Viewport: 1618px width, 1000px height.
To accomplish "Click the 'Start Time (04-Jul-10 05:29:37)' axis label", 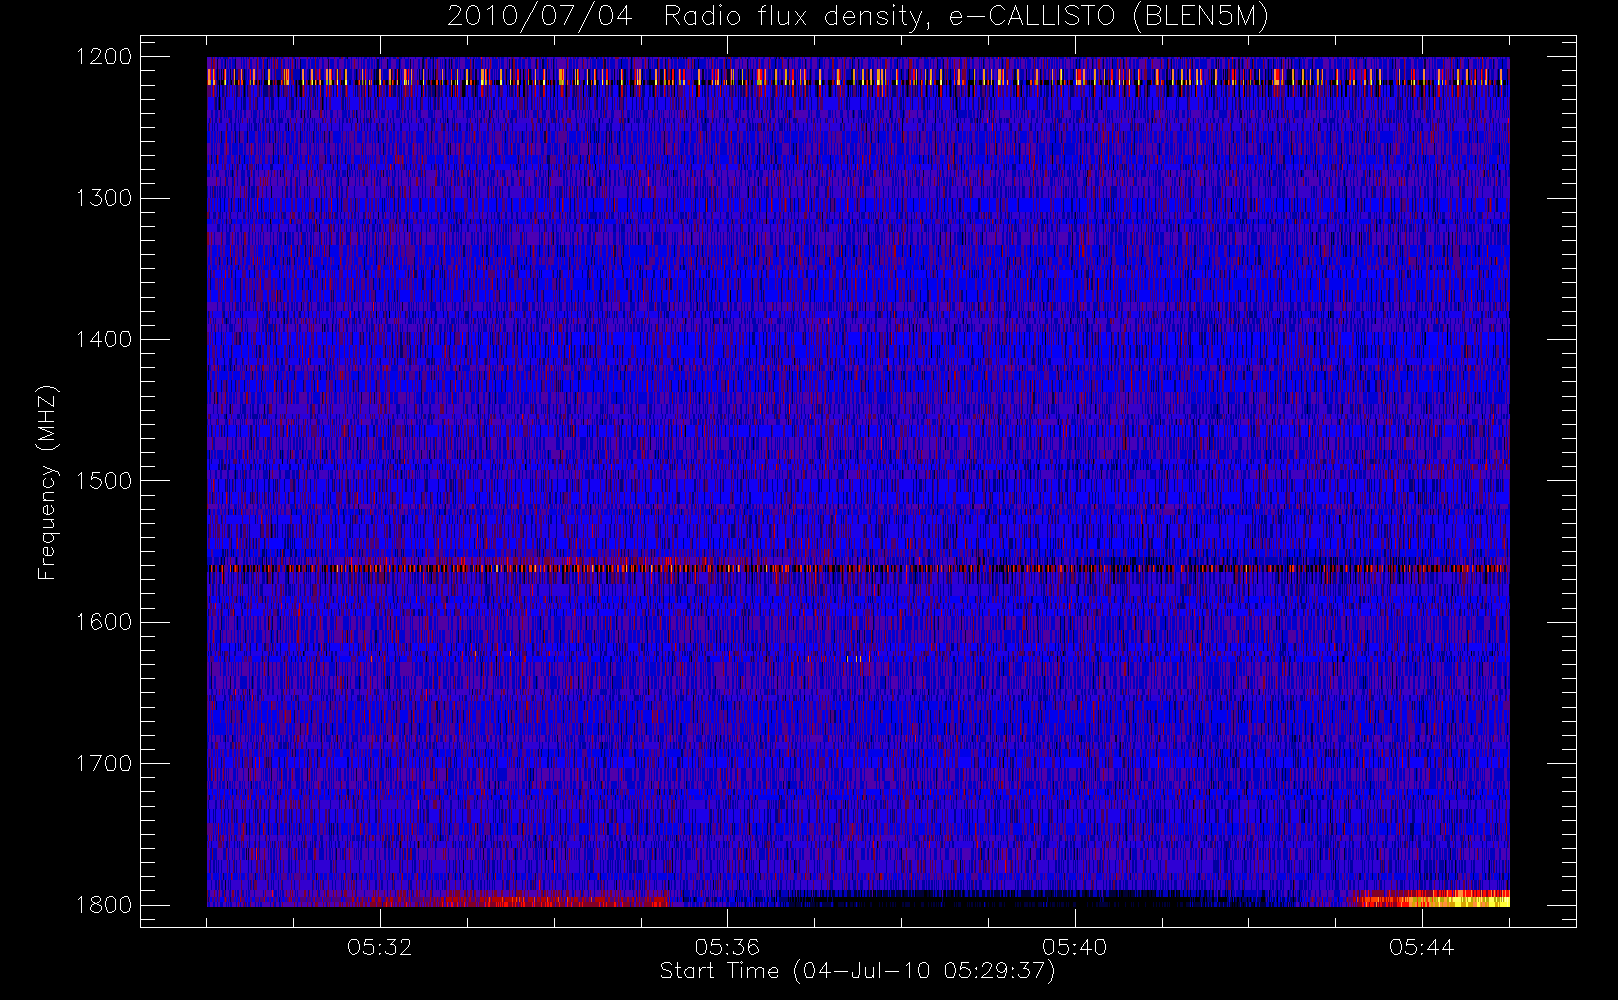I will click(x=858, y=971).
